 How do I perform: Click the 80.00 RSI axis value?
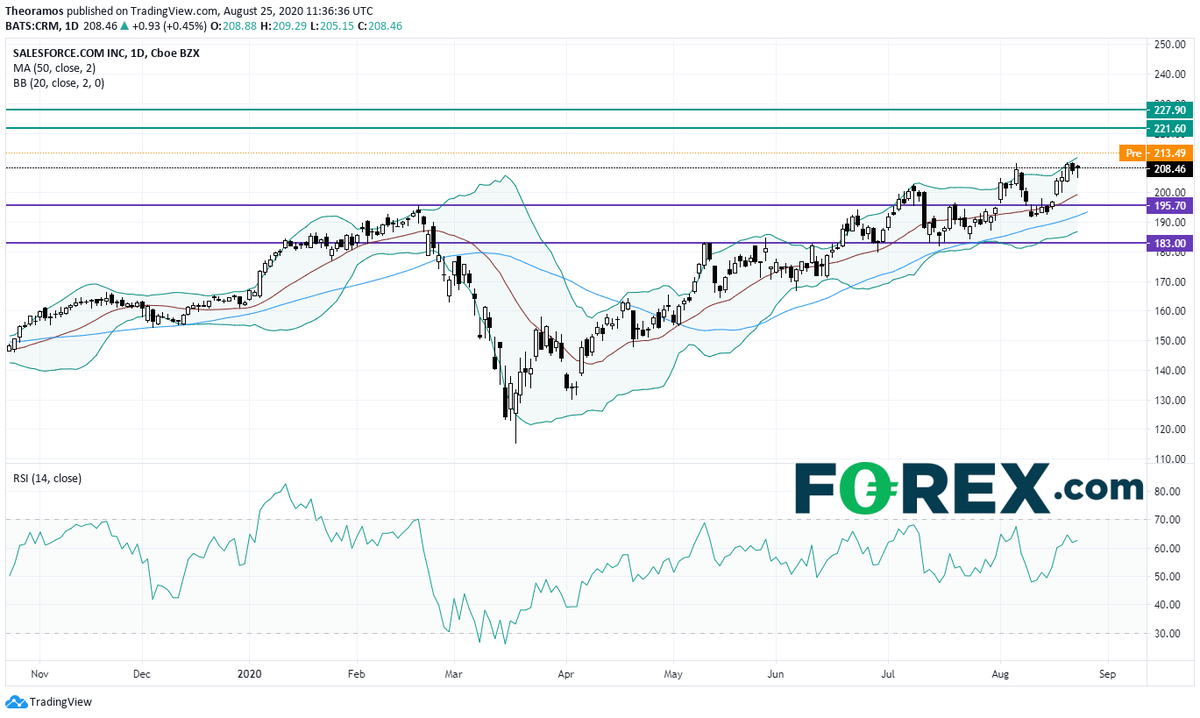[1168, 492]
